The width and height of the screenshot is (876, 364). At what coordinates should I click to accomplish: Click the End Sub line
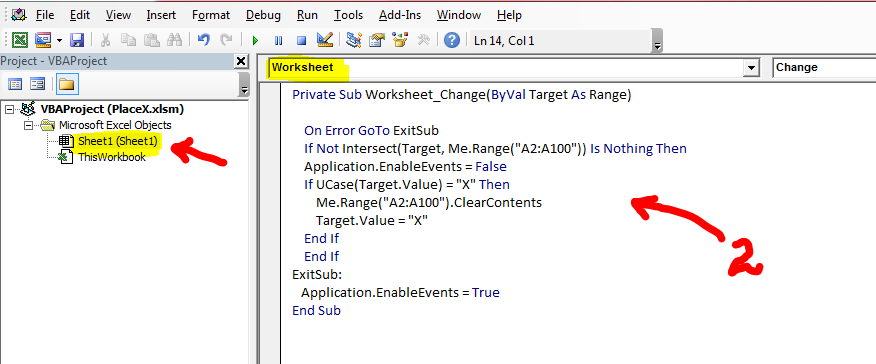[x=316, y=310]
